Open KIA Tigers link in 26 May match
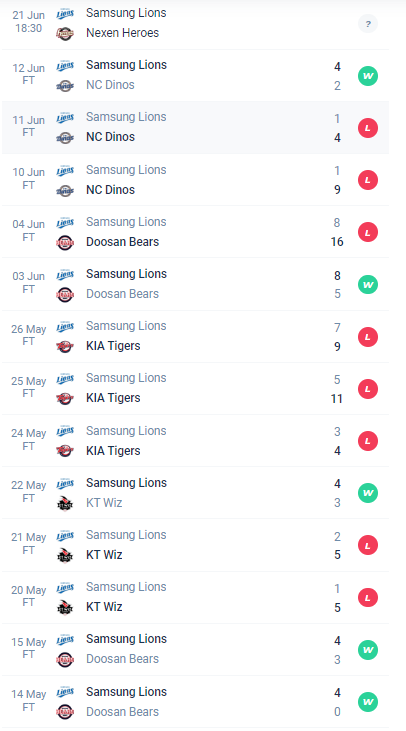The width and height of the screenshot is (406, 731). (x=113, y=346)
